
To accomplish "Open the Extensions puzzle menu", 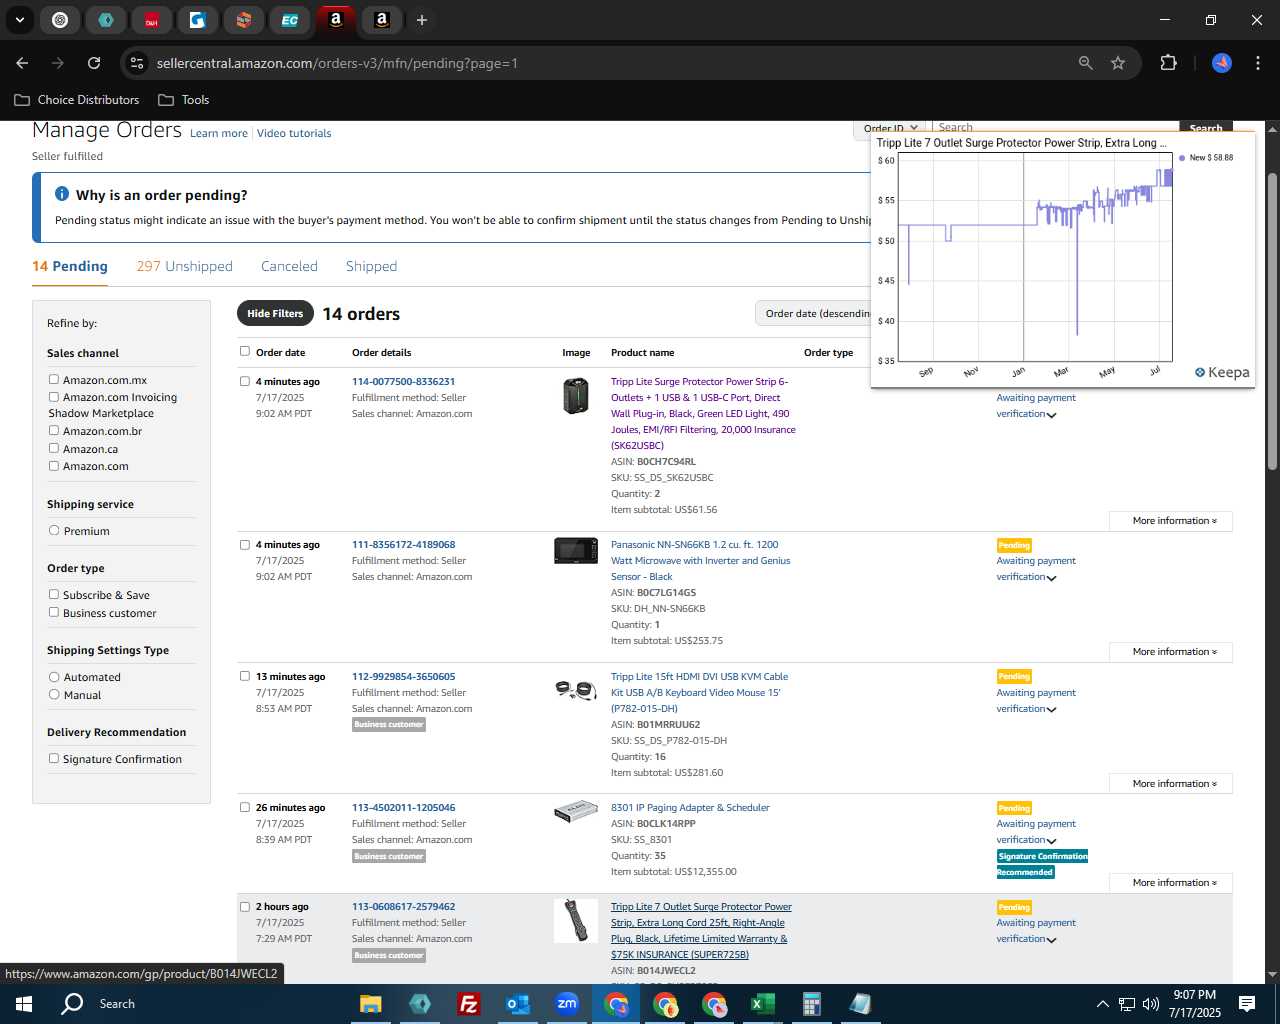I will click(x=1168, y=63).
